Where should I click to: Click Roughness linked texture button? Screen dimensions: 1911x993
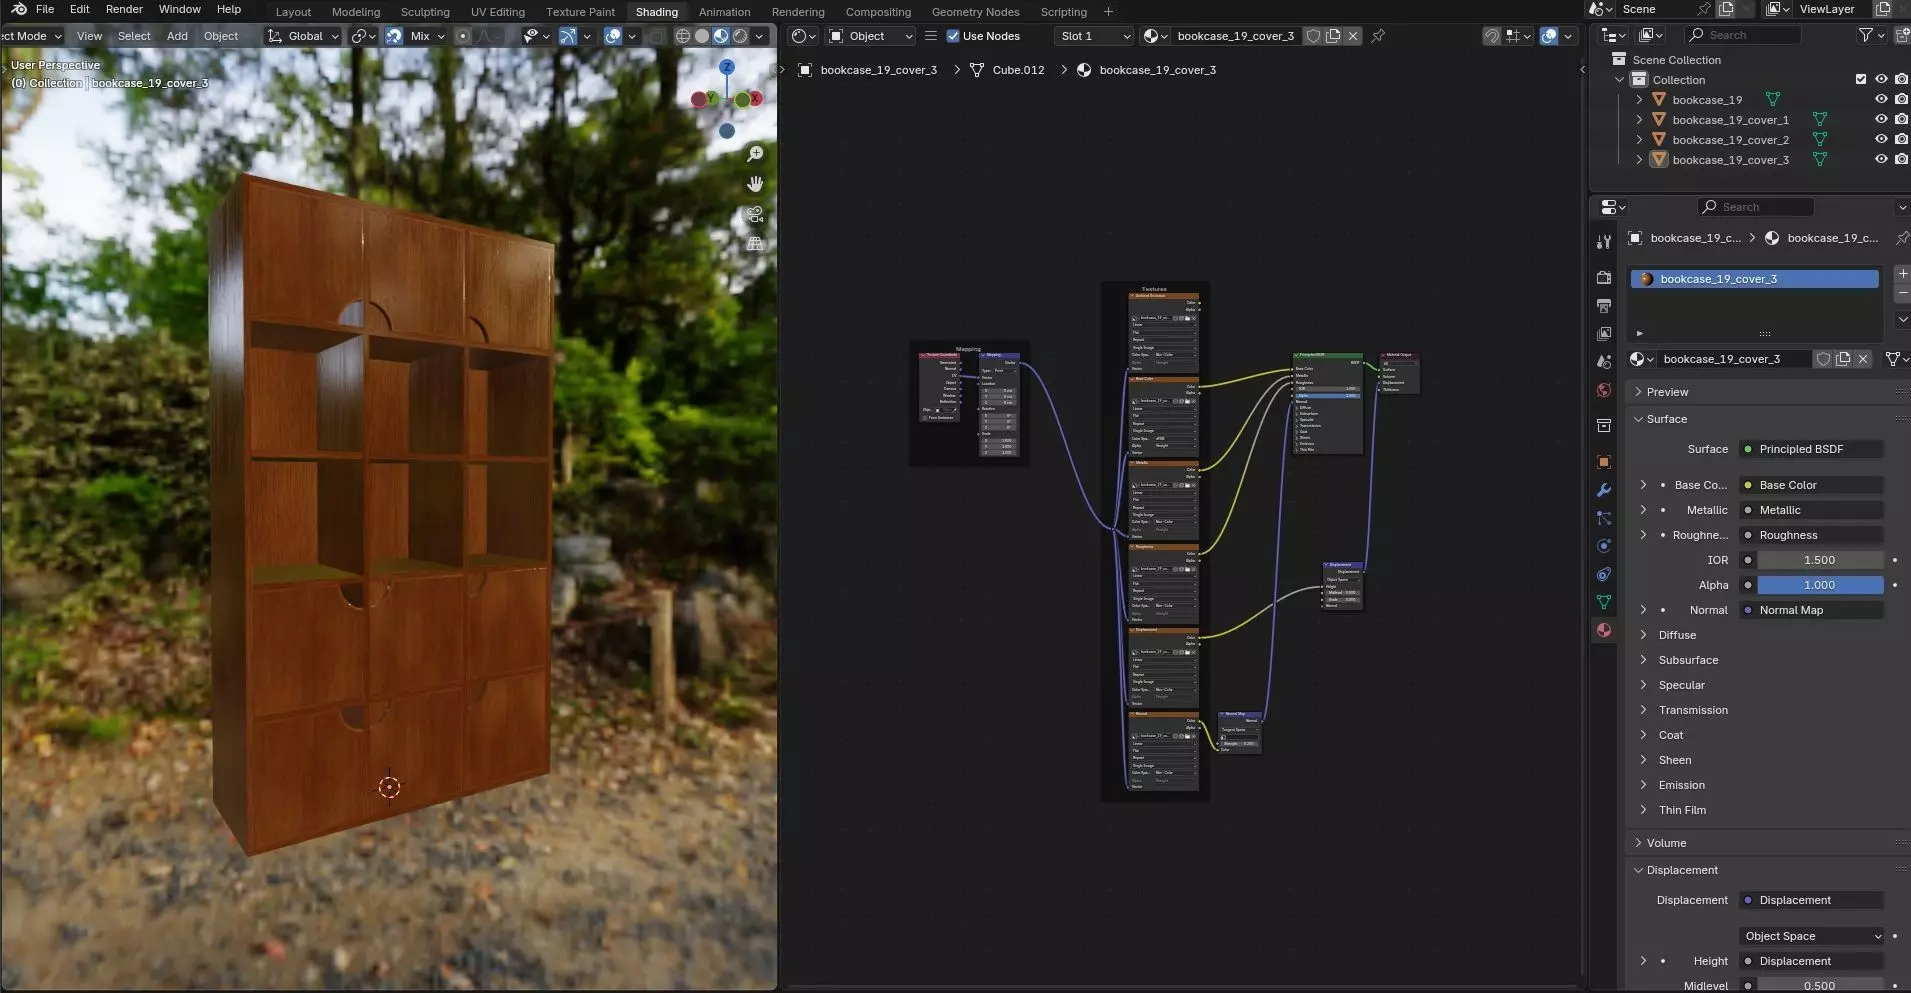tap(1812, 535)
